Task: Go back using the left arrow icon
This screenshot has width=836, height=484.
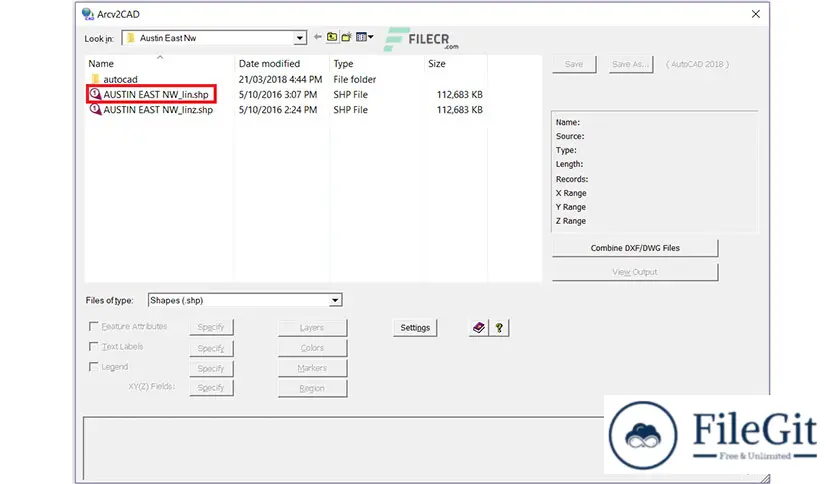Action: pos(318,37)
